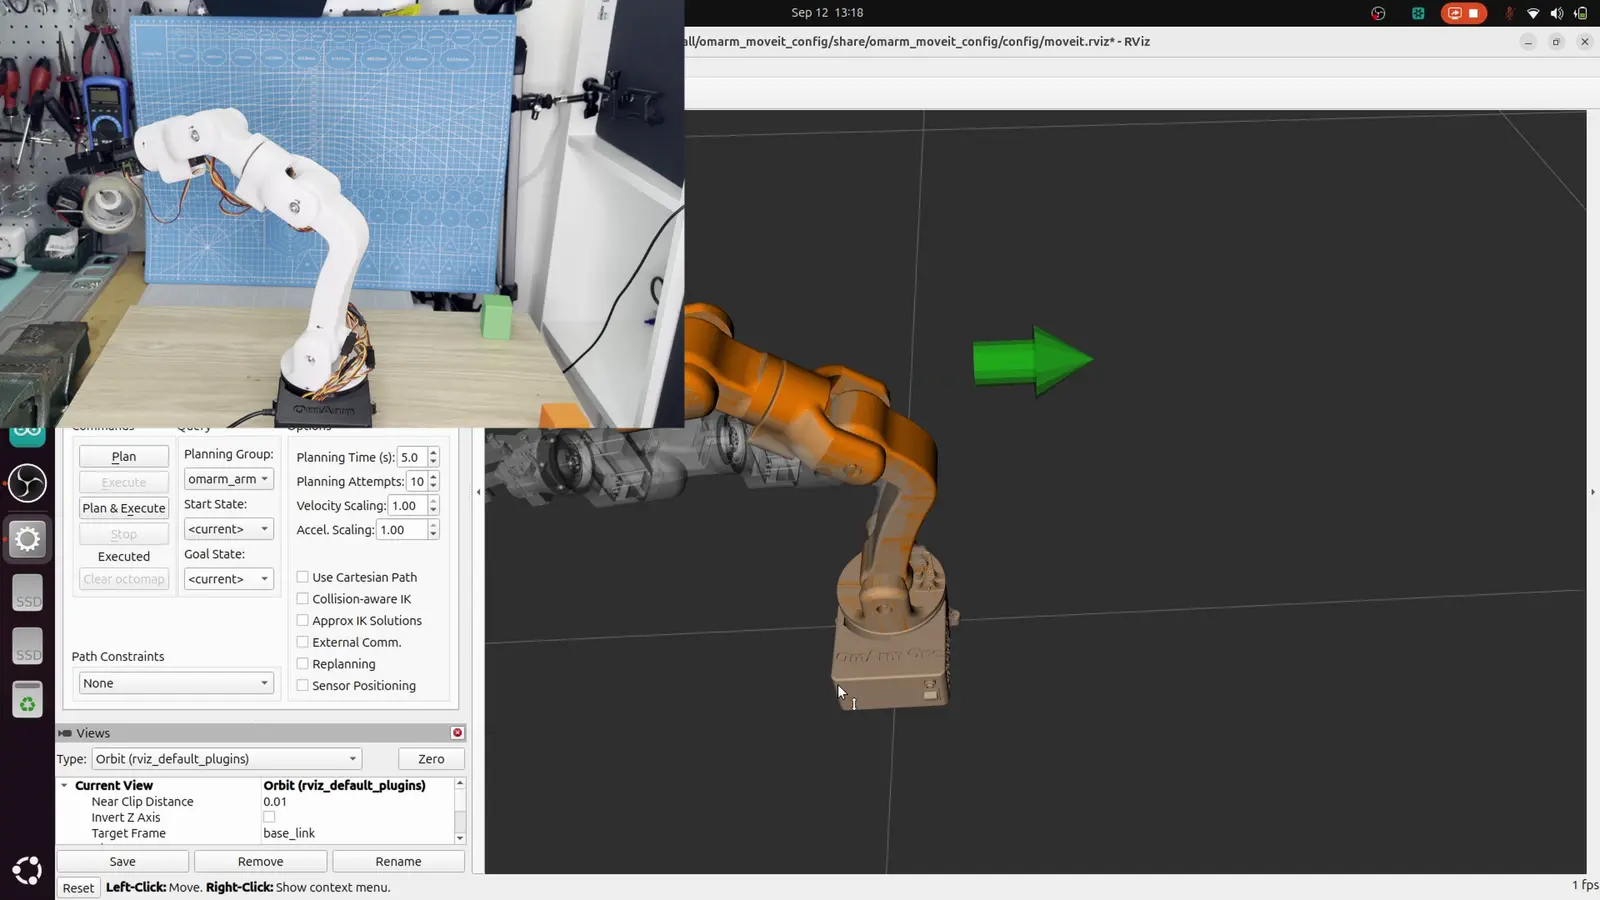This screenshot has height=900, width=1600.
Task: Open the lower SSD drive in dock
Action: (27, 647)
